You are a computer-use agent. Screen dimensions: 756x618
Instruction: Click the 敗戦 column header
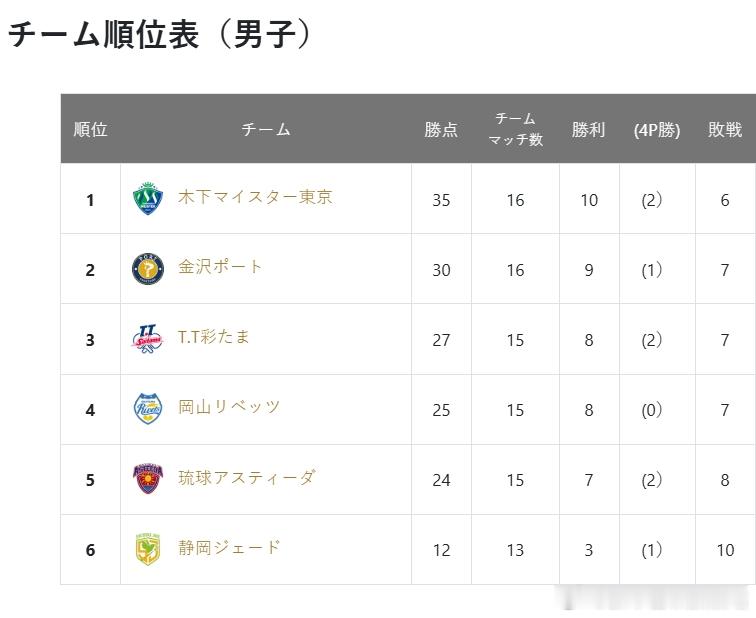pyautogui.click(x=725, y=129)
